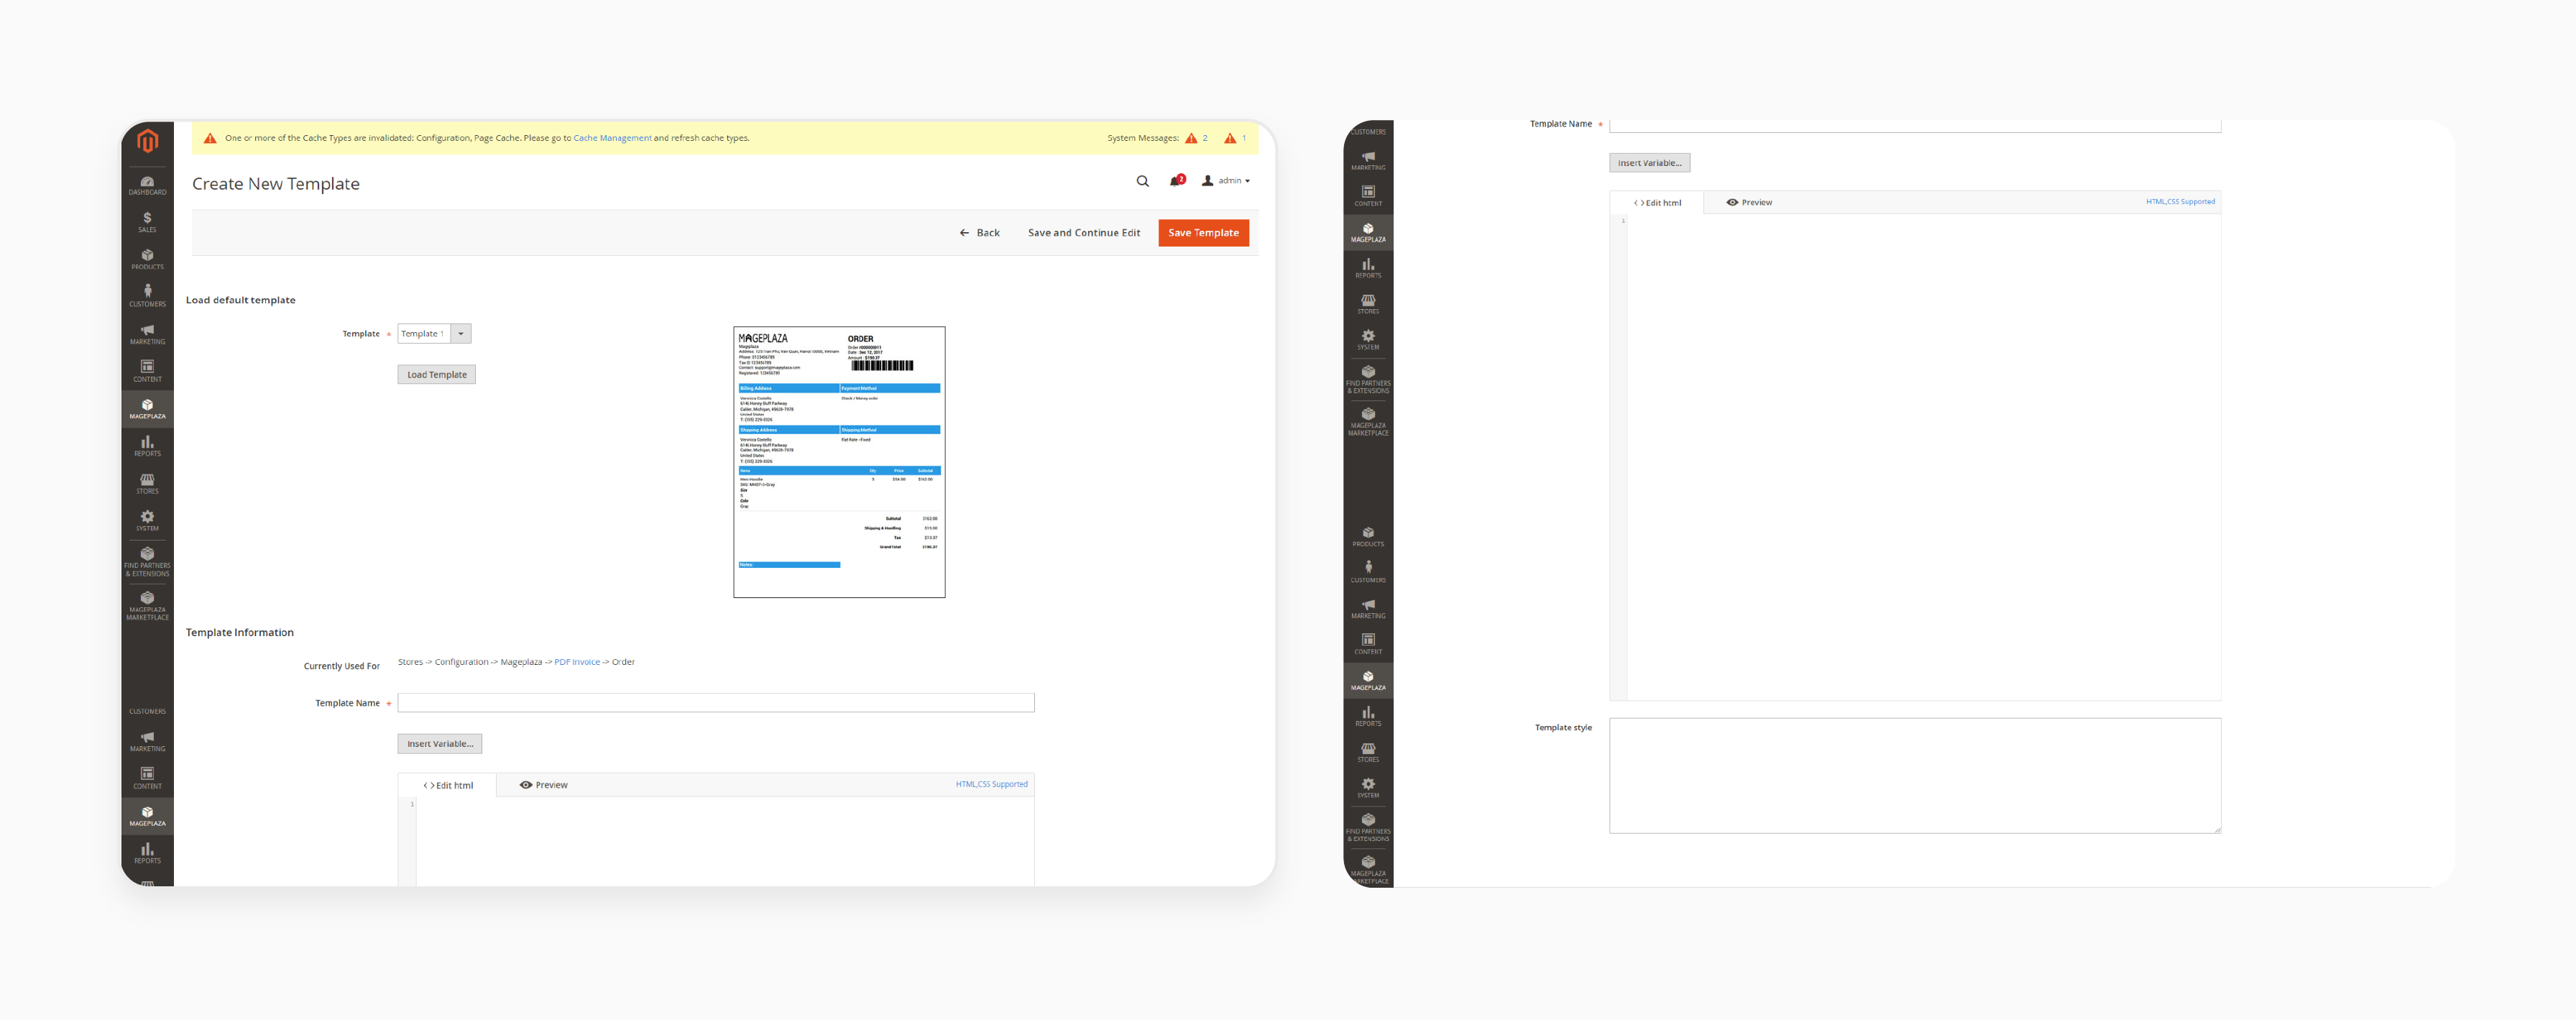
Task: Open system messages warning count 1
Action: pyautogui.click(x=1235, y=138)
